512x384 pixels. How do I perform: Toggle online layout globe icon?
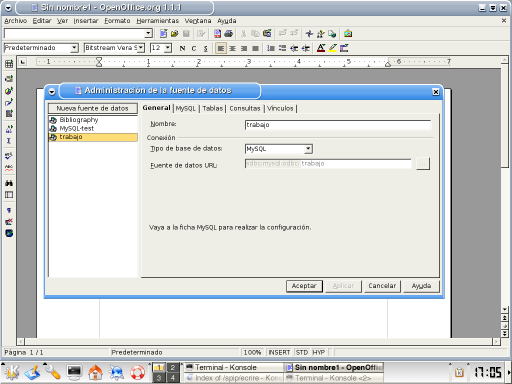coord(9,233)
